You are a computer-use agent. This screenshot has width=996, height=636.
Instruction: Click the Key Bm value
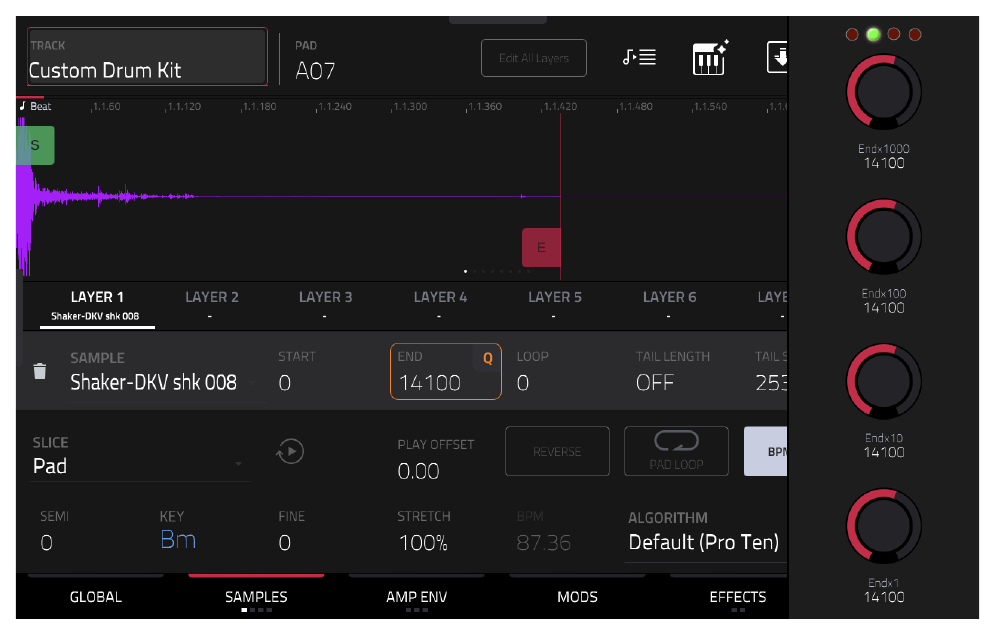click(178, 539)
